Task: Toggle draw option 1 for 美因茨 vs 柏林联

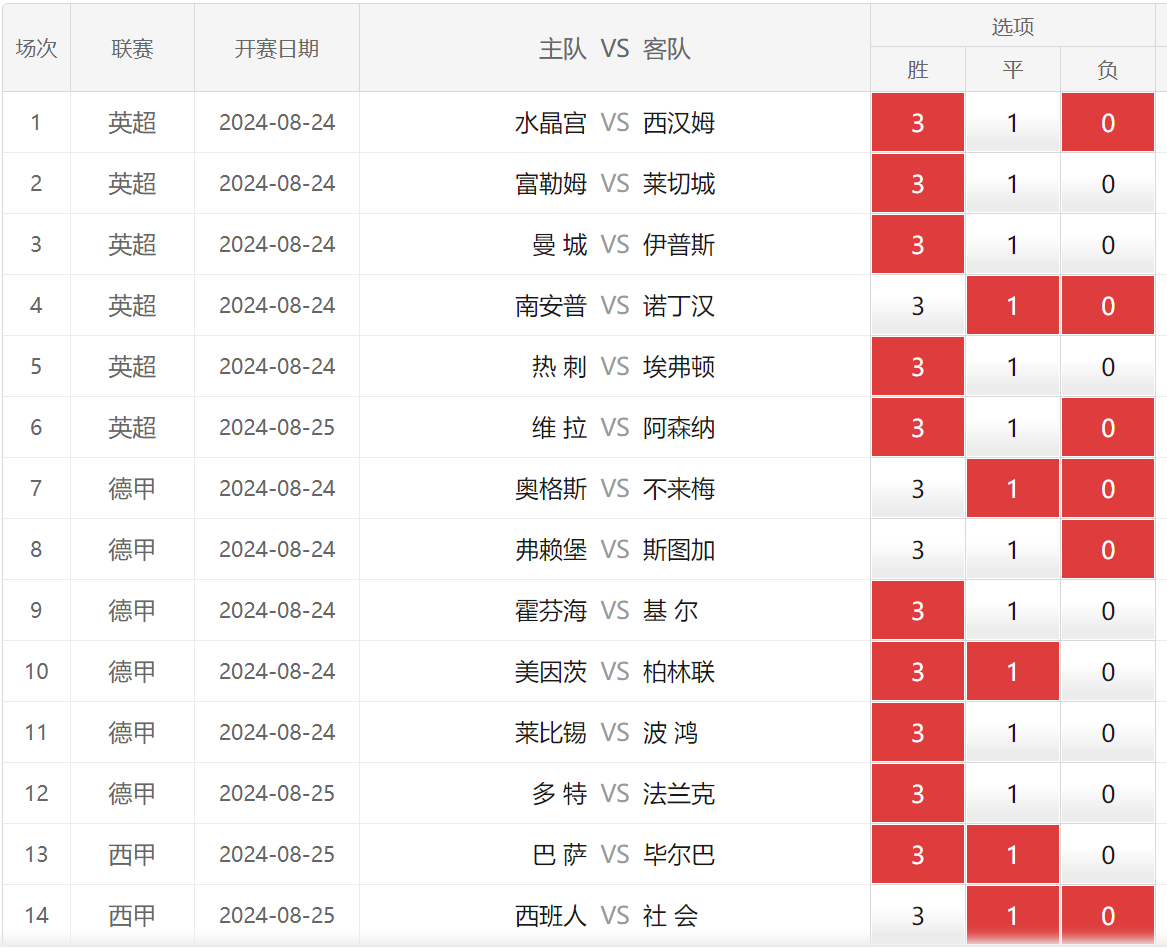Action: click(1012, 671)
